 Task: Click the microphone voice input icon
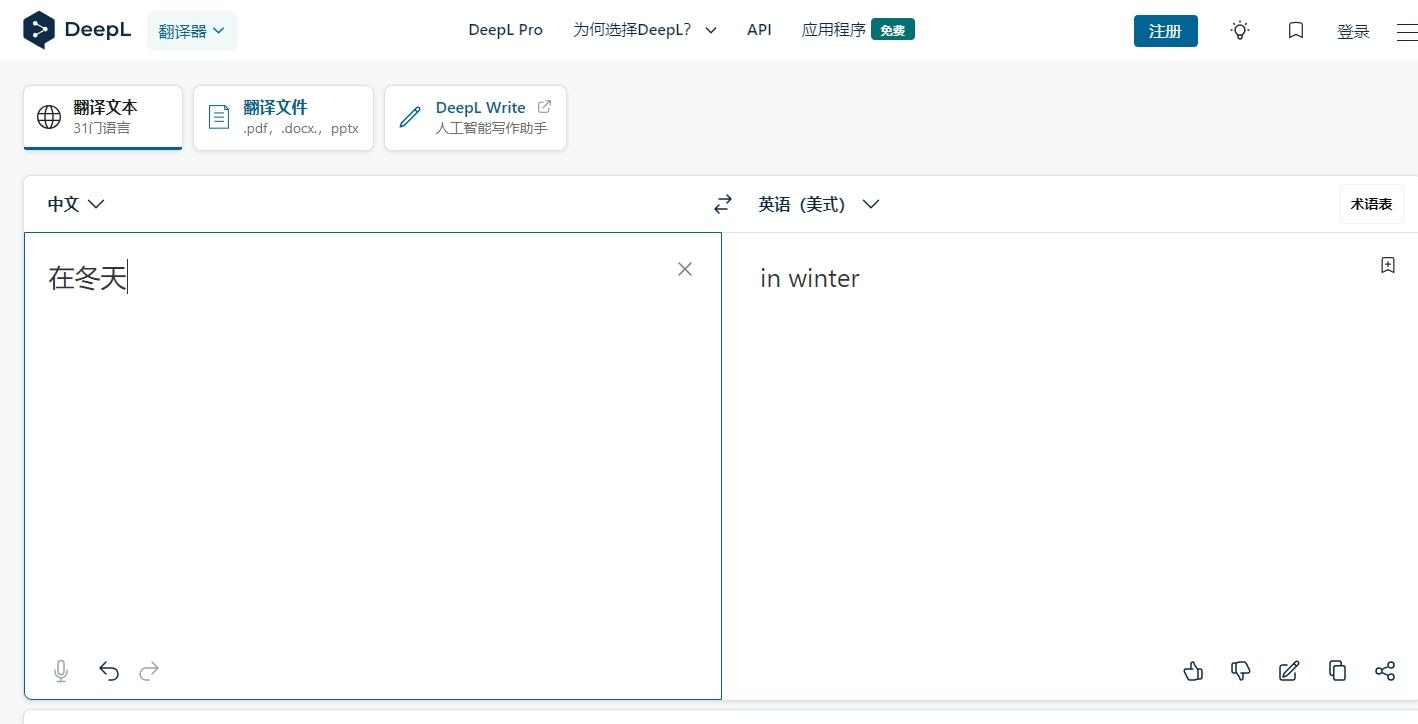61,671
